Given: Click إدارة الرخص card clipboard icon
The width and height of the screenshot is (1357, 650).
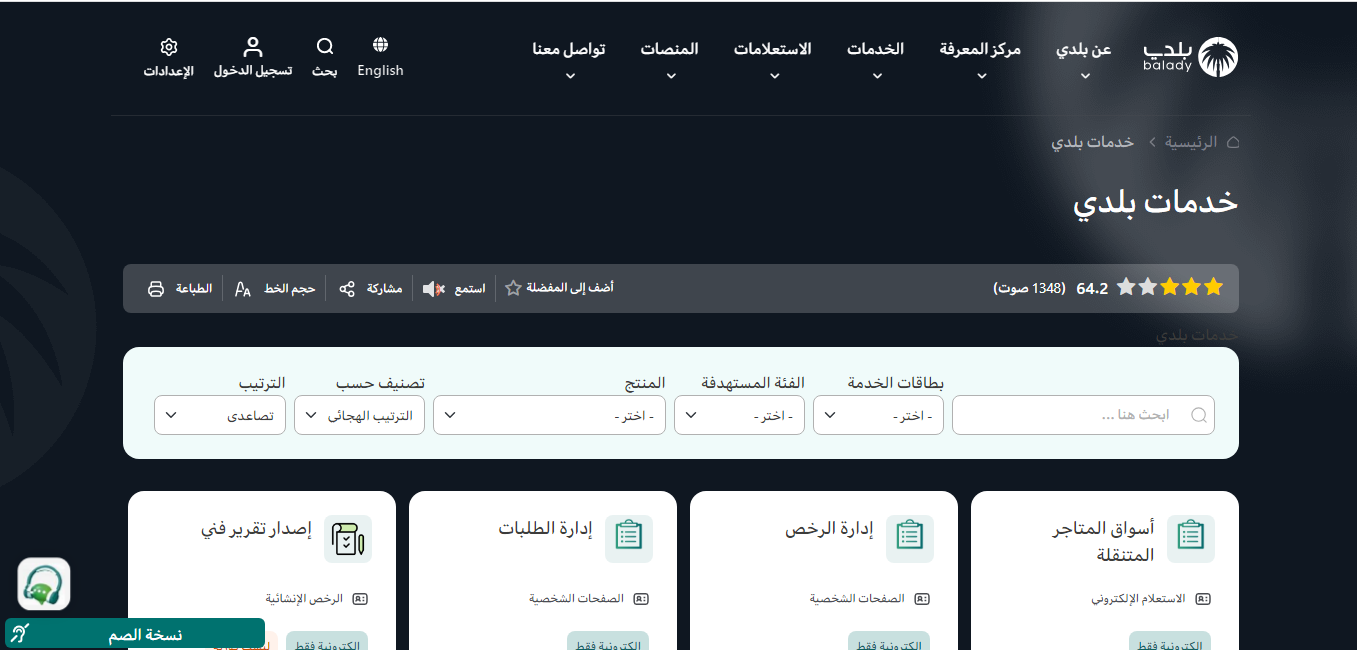Looking at the screenshot, I should (x=910, y=539).
